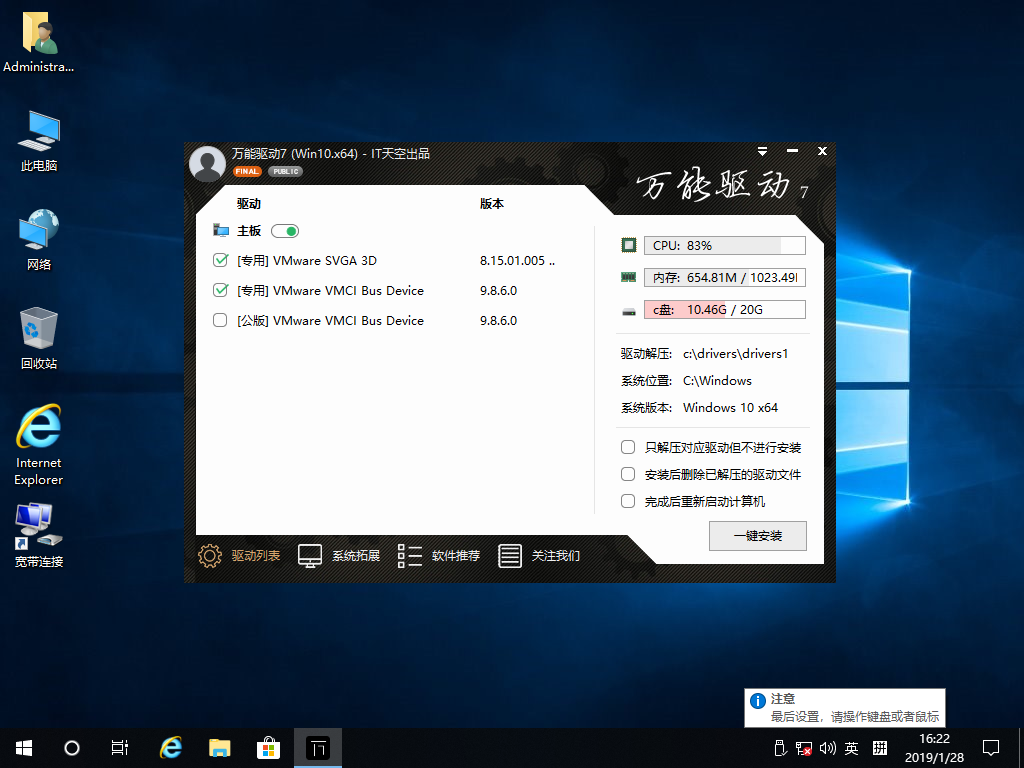
Task: Click the 系统拓展 monitor icon
Action: coord(310,556)
